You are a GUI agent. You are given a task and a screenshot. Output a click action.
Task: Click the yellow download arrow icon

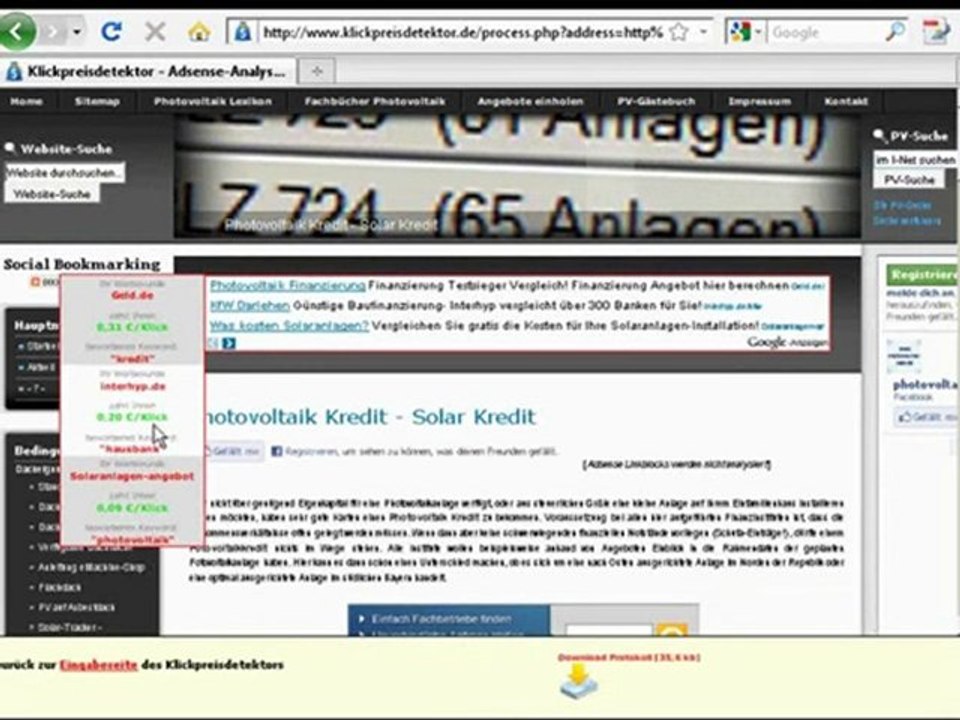tap(579, 682)
